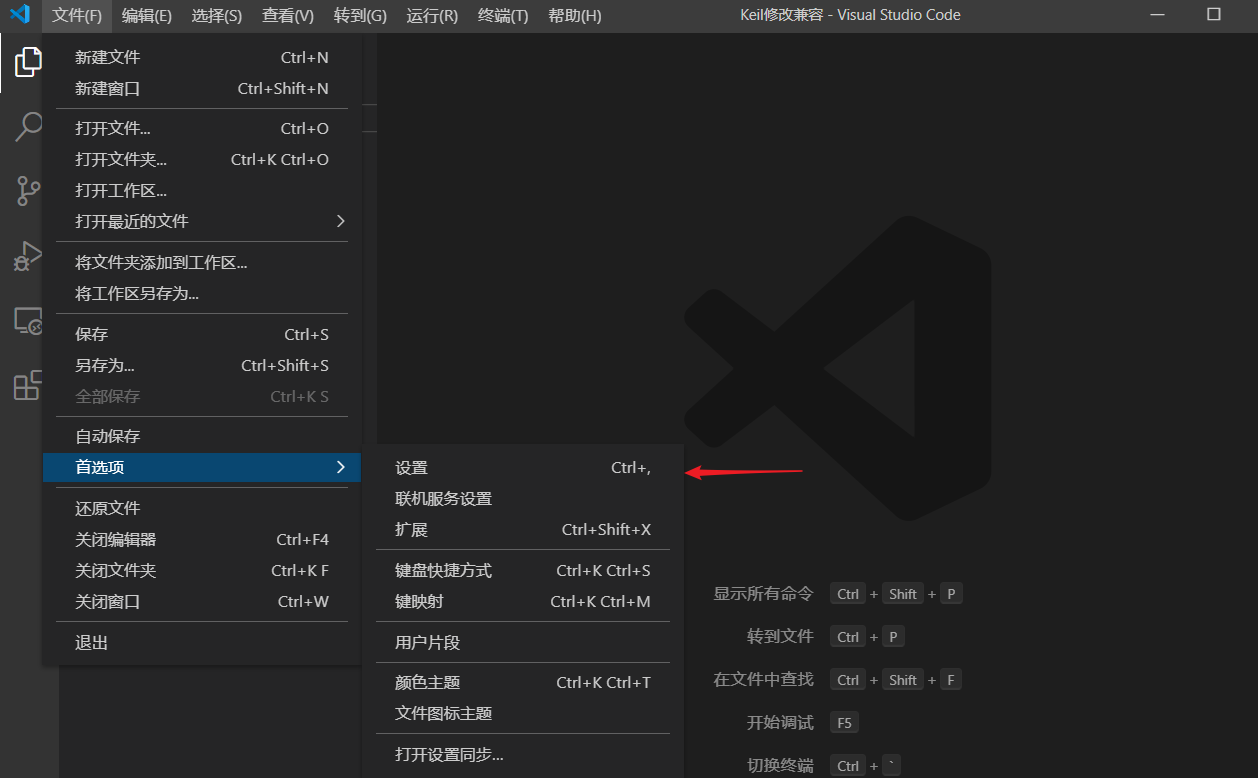The image size is (1258, 778).
Task: Open the 终端(T) menu
Action: click(503, 16)
